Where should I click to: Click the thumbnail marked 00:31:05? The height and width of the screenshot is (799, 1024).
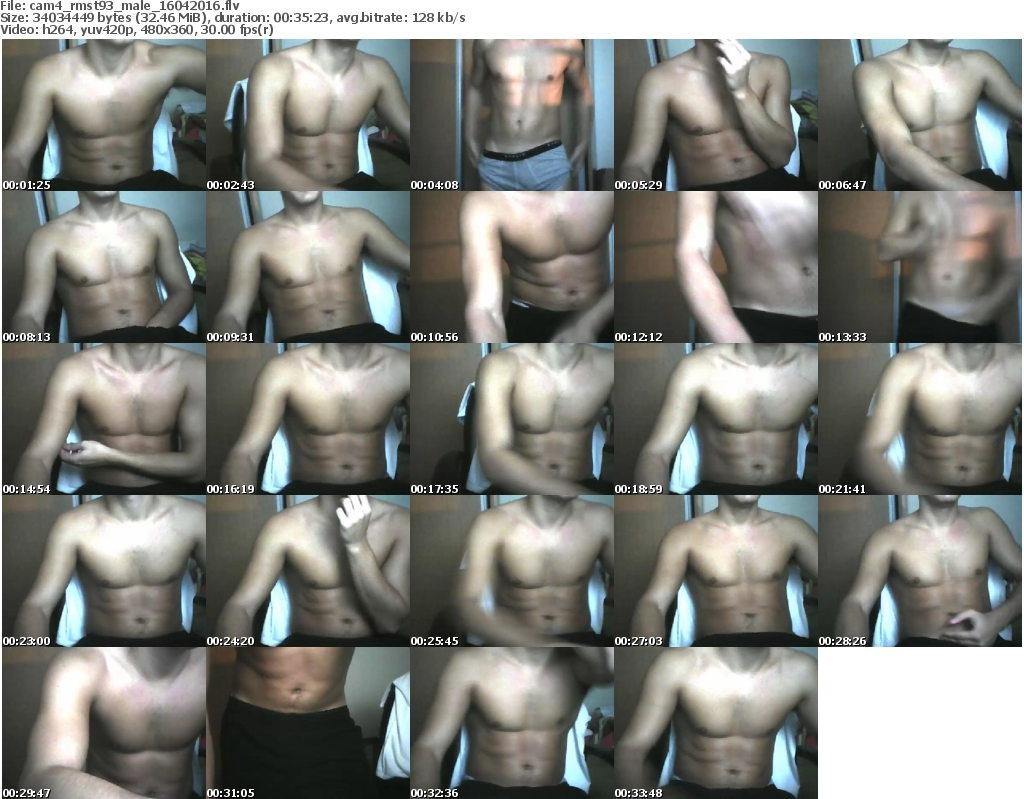(308, 723)
